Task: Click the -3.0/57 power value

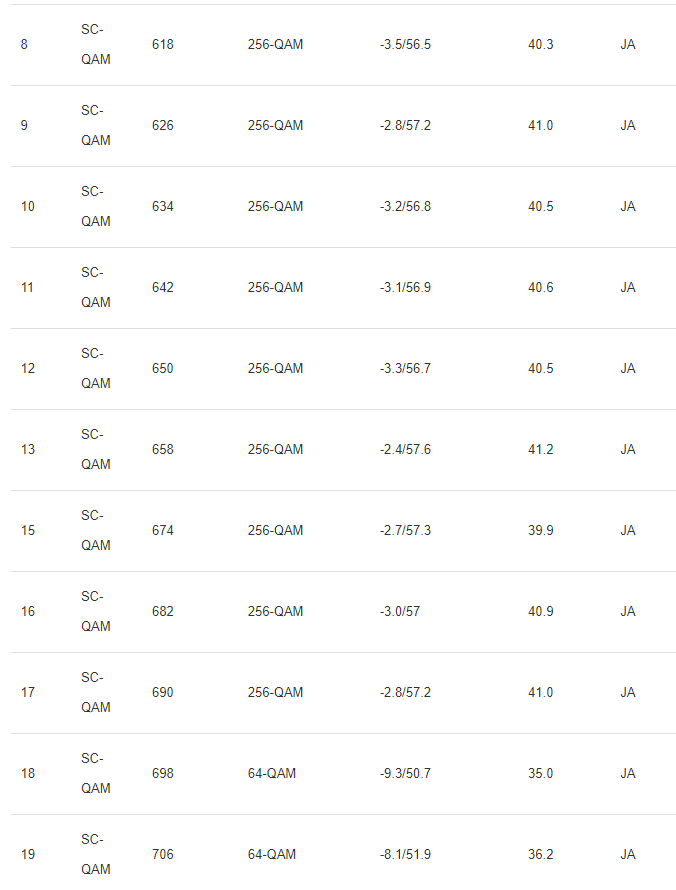Action: pyautogui.click(x=400, y=612)
